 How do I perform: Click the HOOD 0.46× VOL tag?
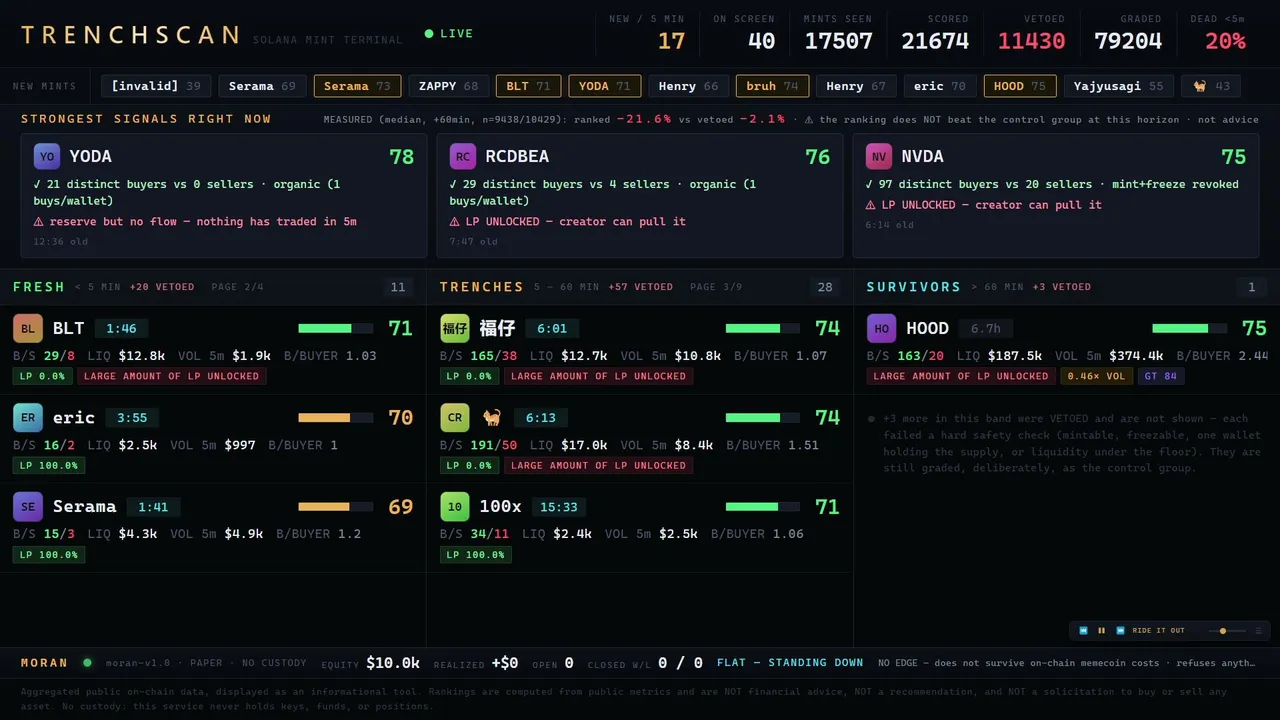[x=1096, y=376]
